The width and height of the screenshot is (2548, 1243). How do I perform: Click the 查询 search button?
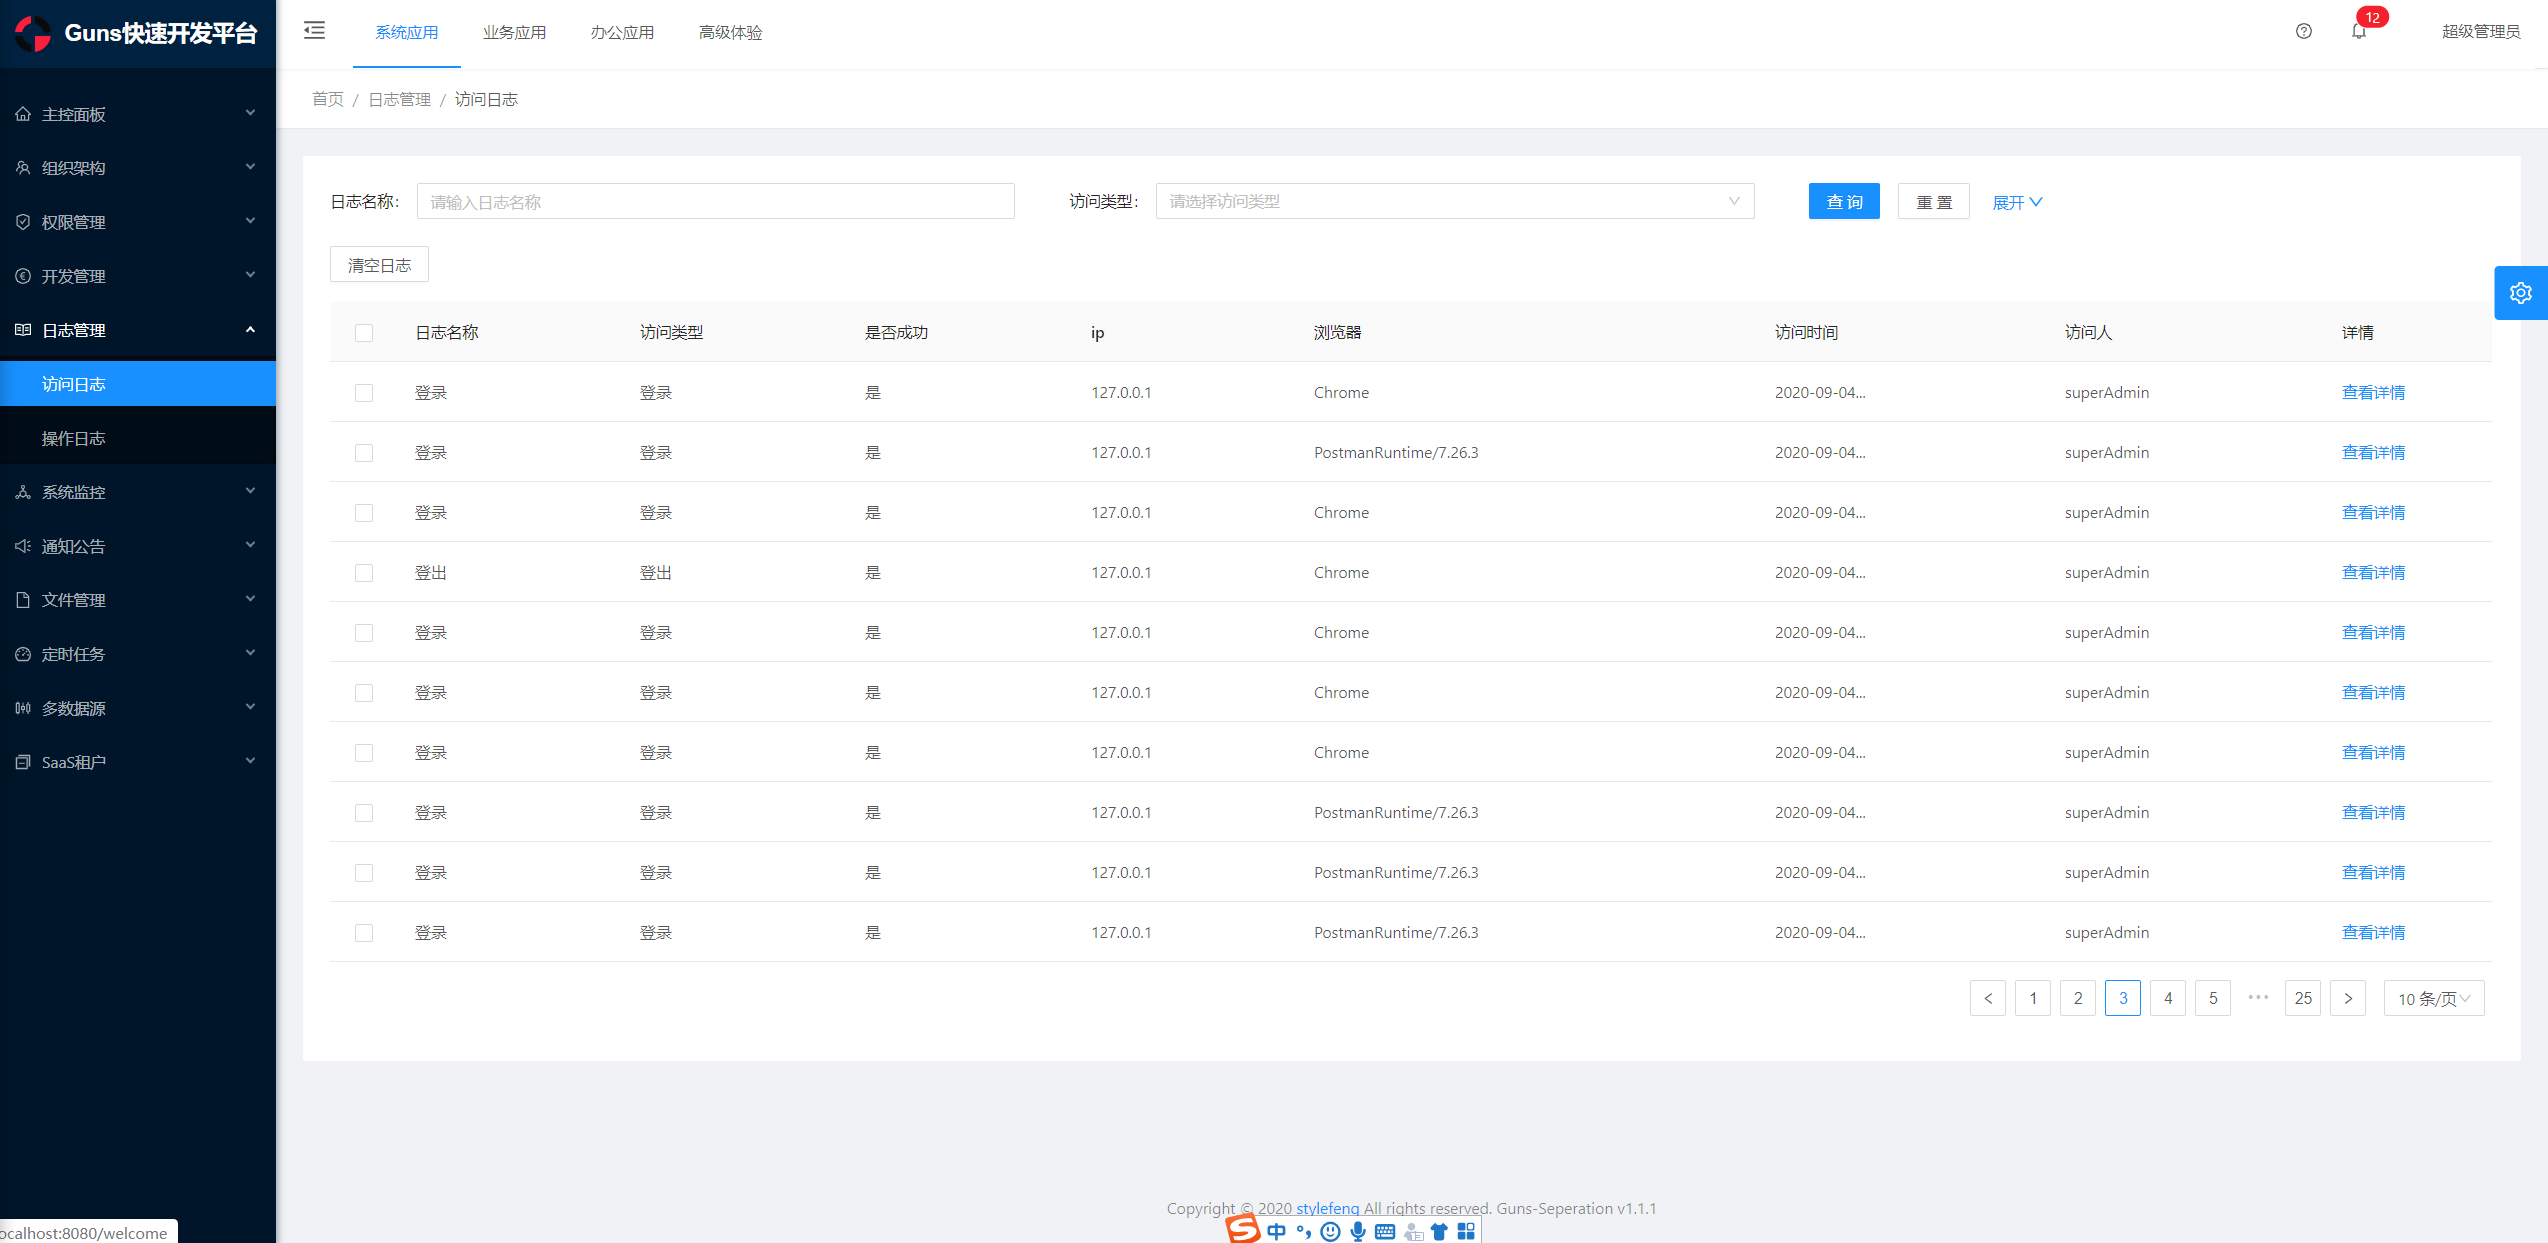[x=1843, y=201]
